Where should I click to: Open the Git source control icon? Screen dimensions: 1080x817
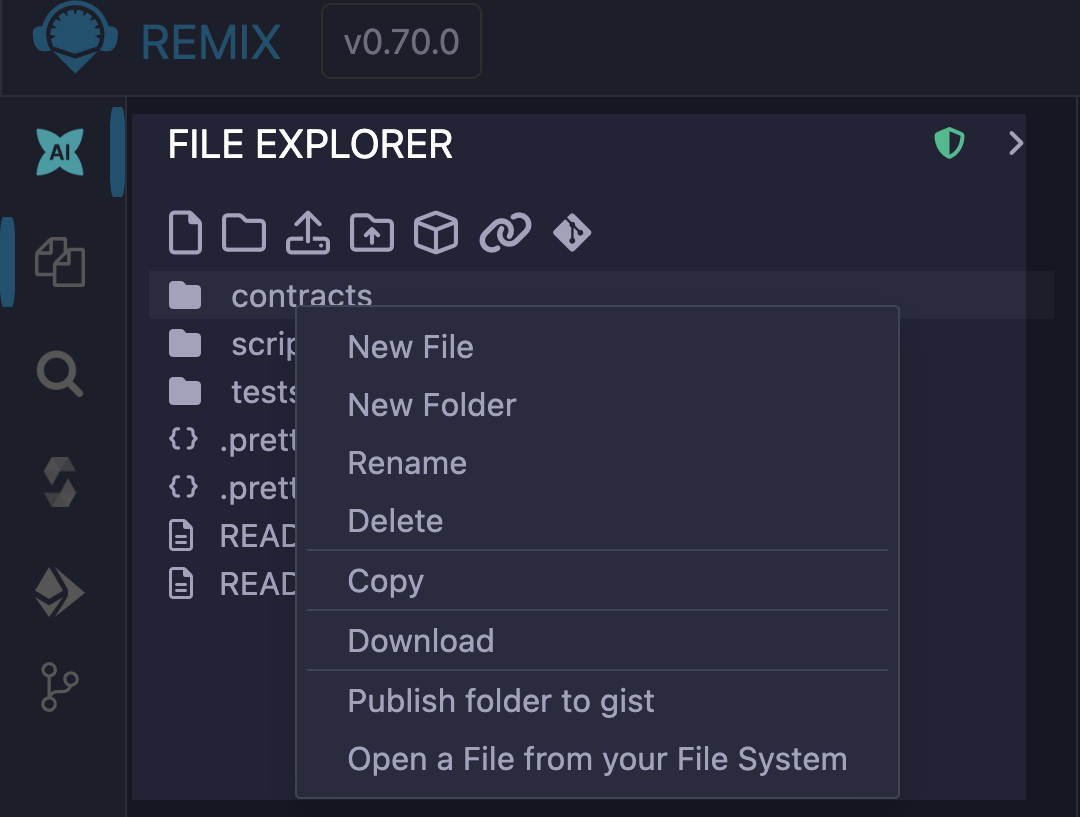pos(60,687)
